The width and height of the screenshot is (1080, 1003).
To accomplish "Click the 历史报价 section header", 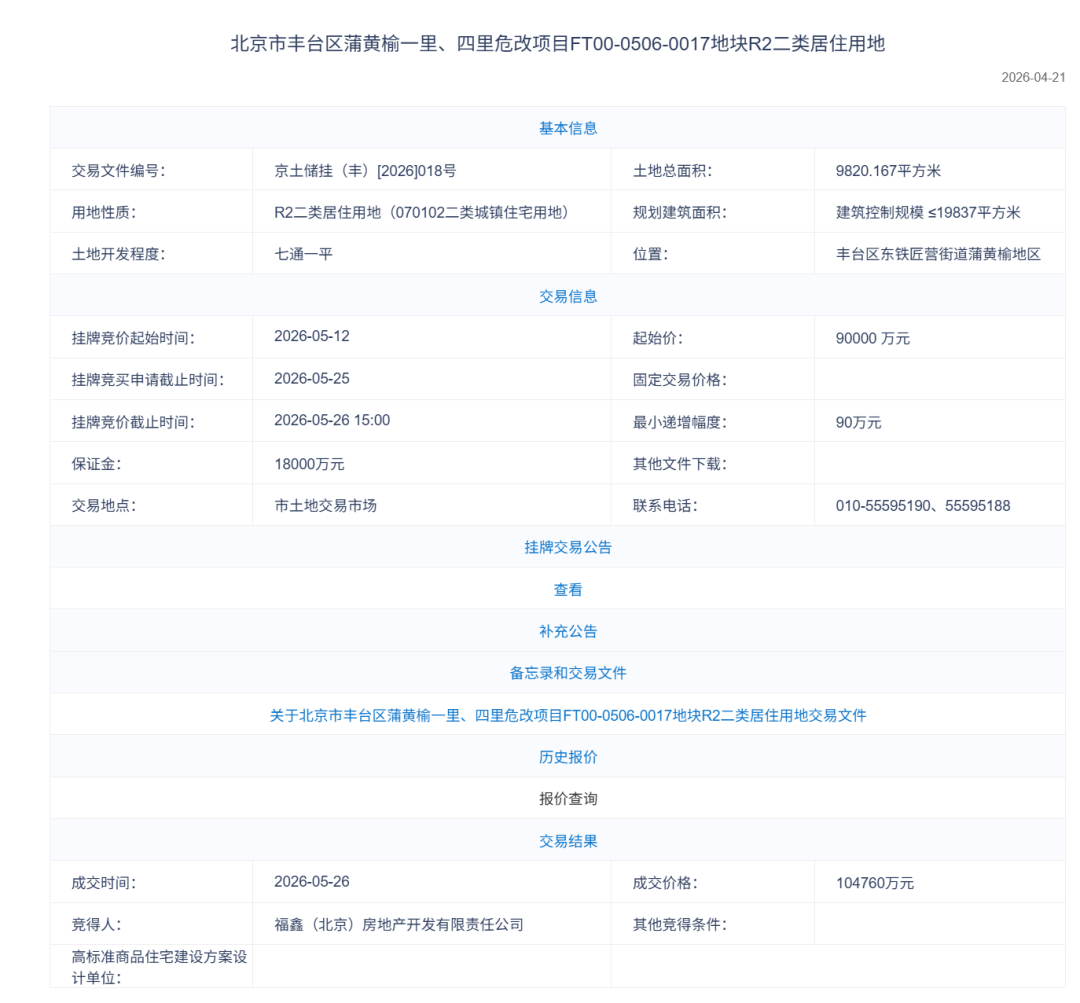I will click(x=568, y=757).
